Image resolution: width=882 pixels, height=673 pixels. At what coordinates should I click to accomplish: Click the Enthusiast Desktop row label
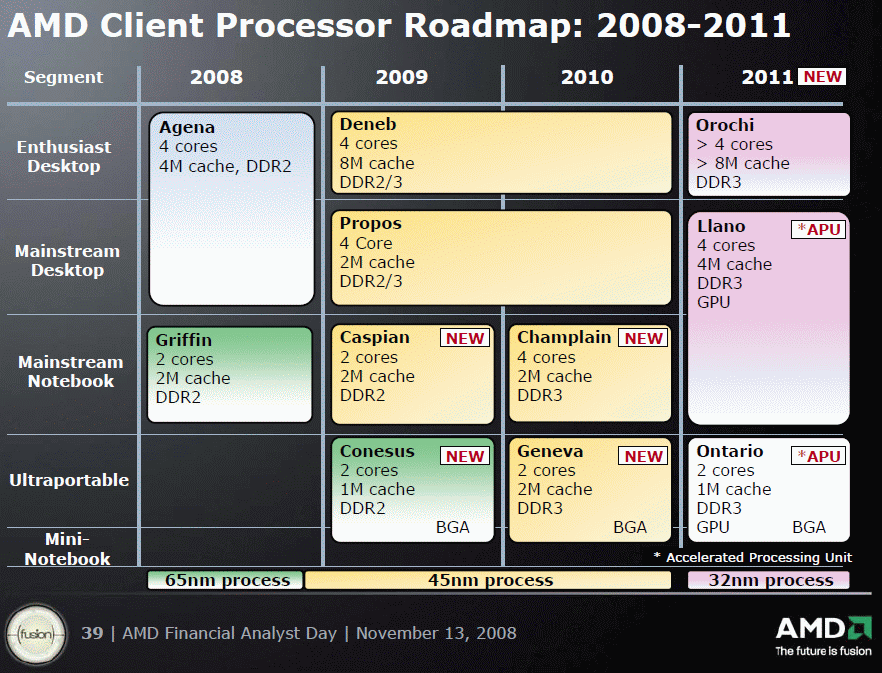(64, 156)
